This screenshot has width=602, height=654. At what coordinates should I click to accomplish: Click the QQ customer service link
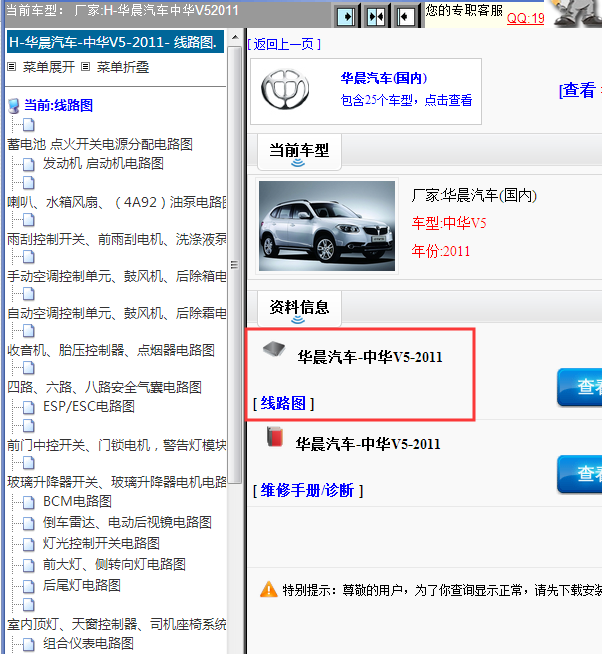pos(525,18)
